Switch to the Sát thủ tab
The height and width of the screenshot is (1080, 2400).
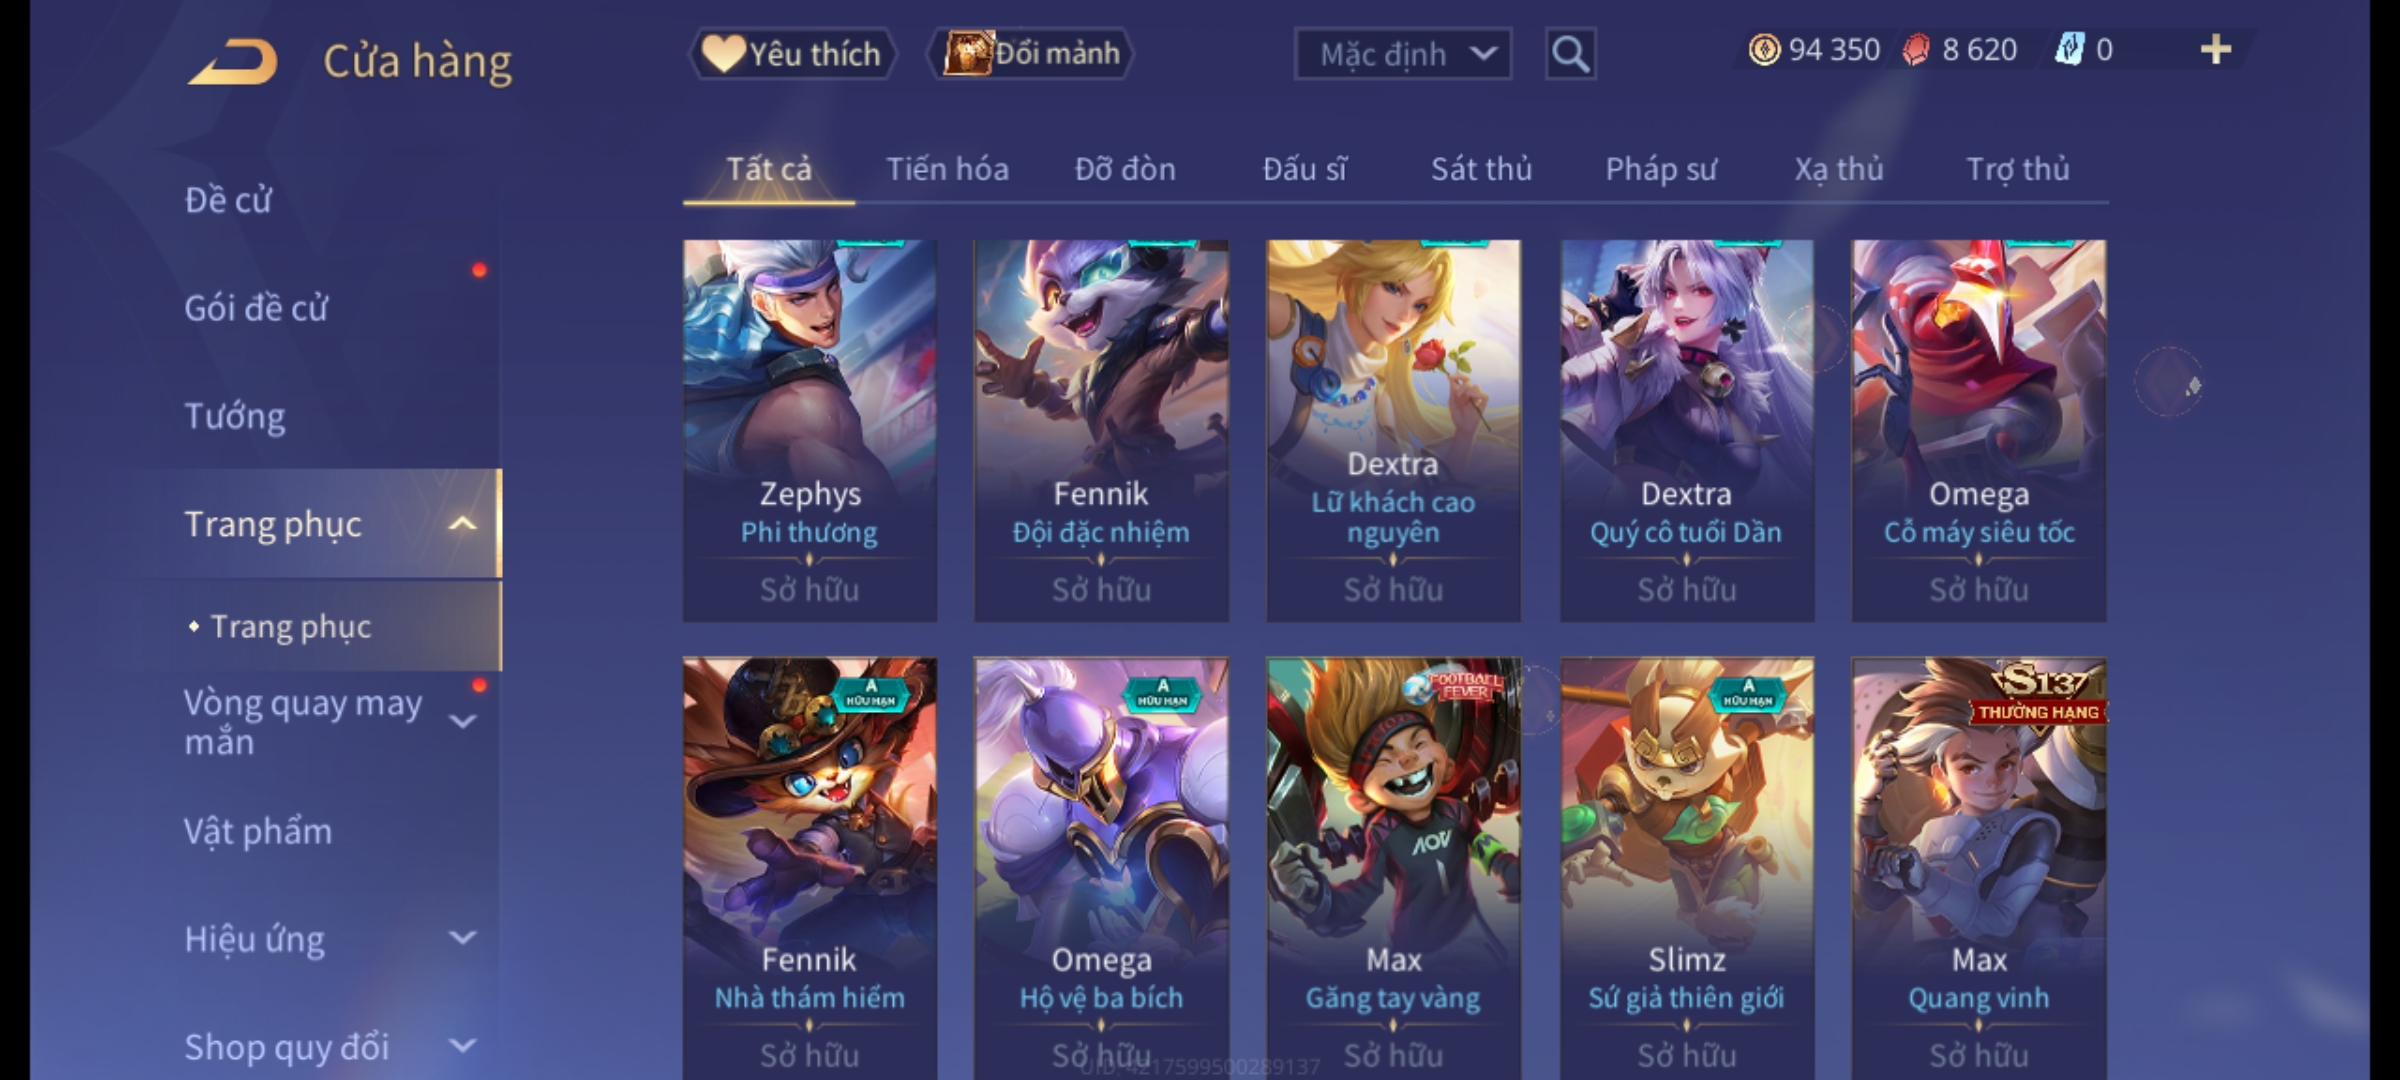point(1481,169)
